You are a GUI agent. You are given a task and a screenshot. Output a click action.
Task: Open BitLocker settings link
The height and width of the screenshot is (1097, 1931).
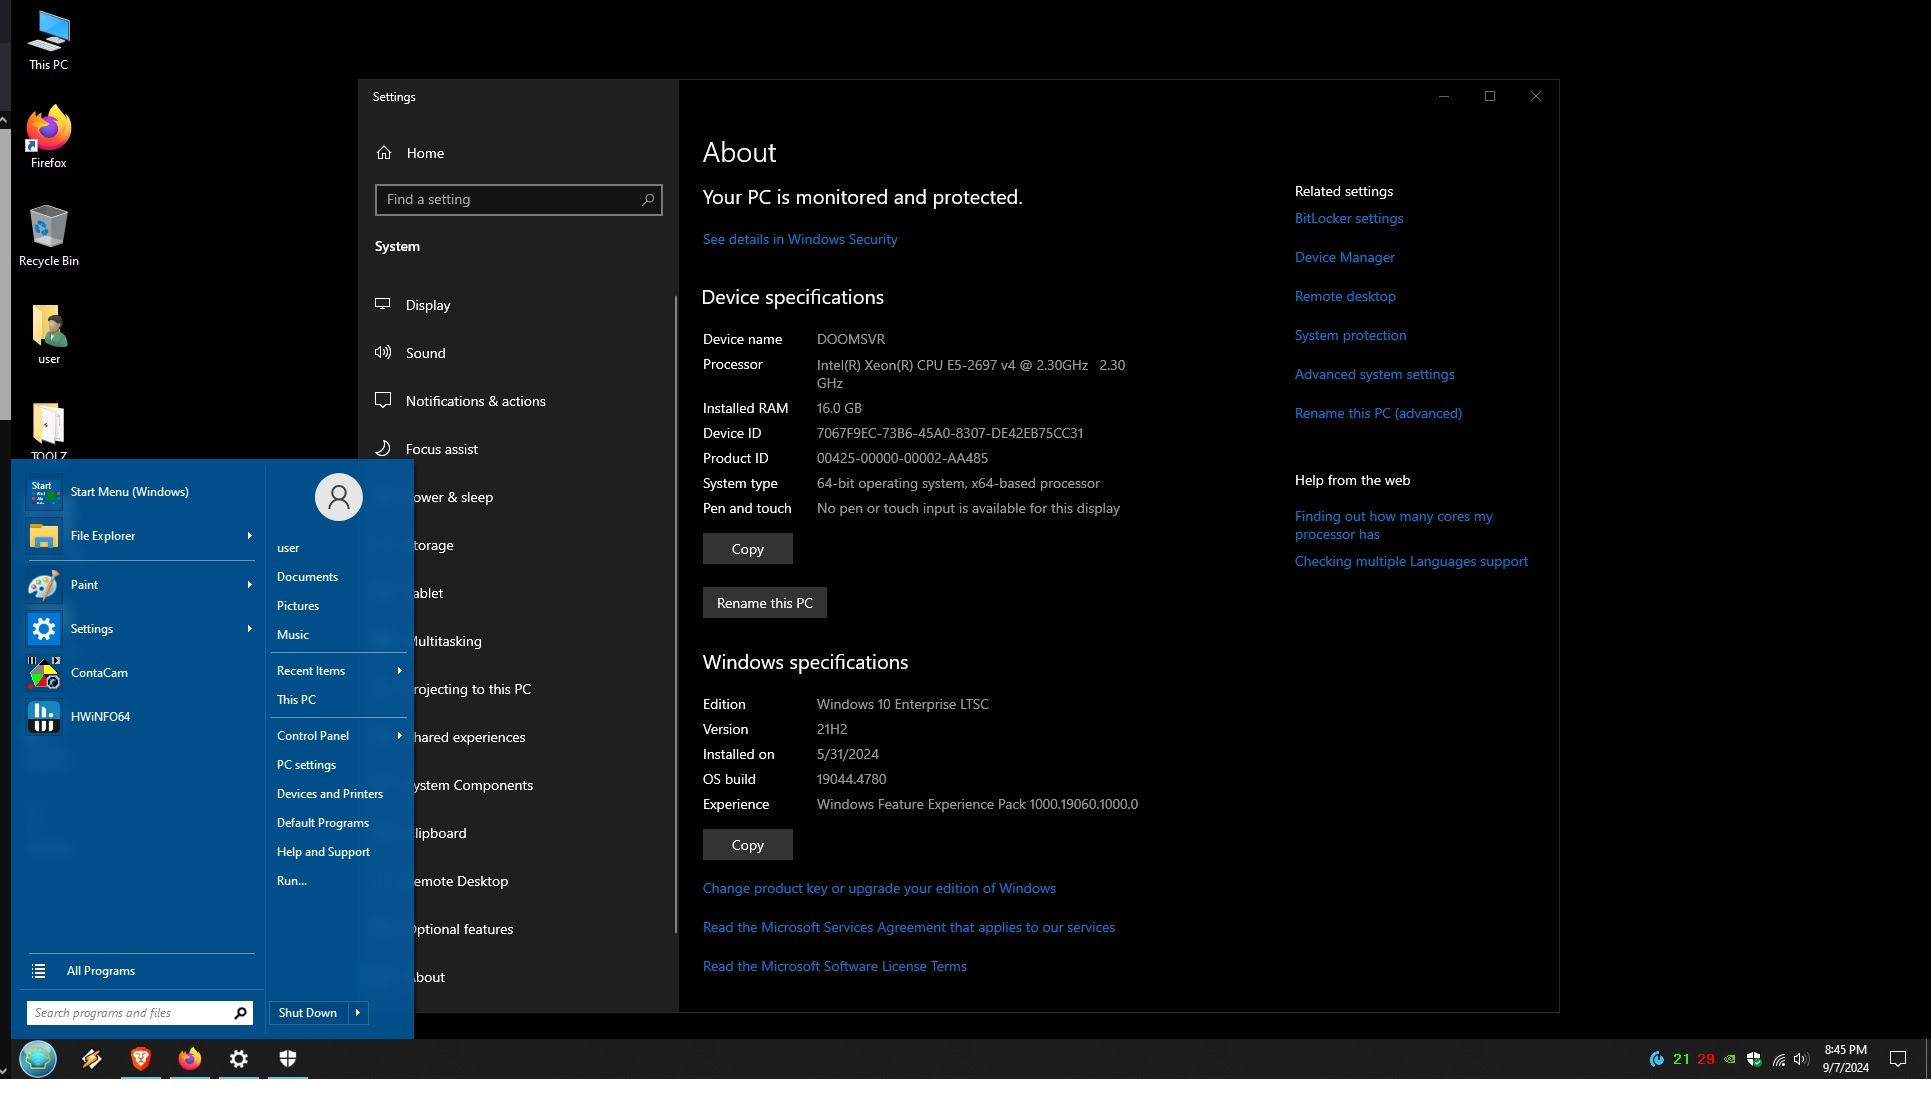tap(1349, 218)
